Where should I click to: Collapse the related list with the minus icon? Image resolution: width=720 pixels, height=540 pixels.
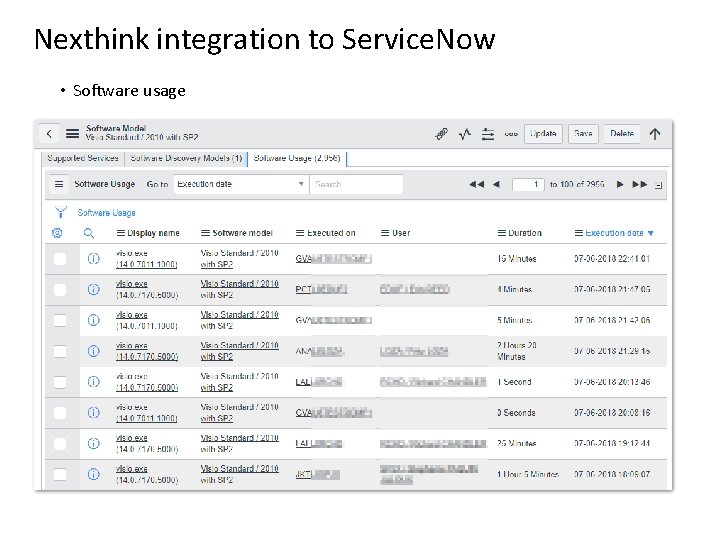[658, 186]
